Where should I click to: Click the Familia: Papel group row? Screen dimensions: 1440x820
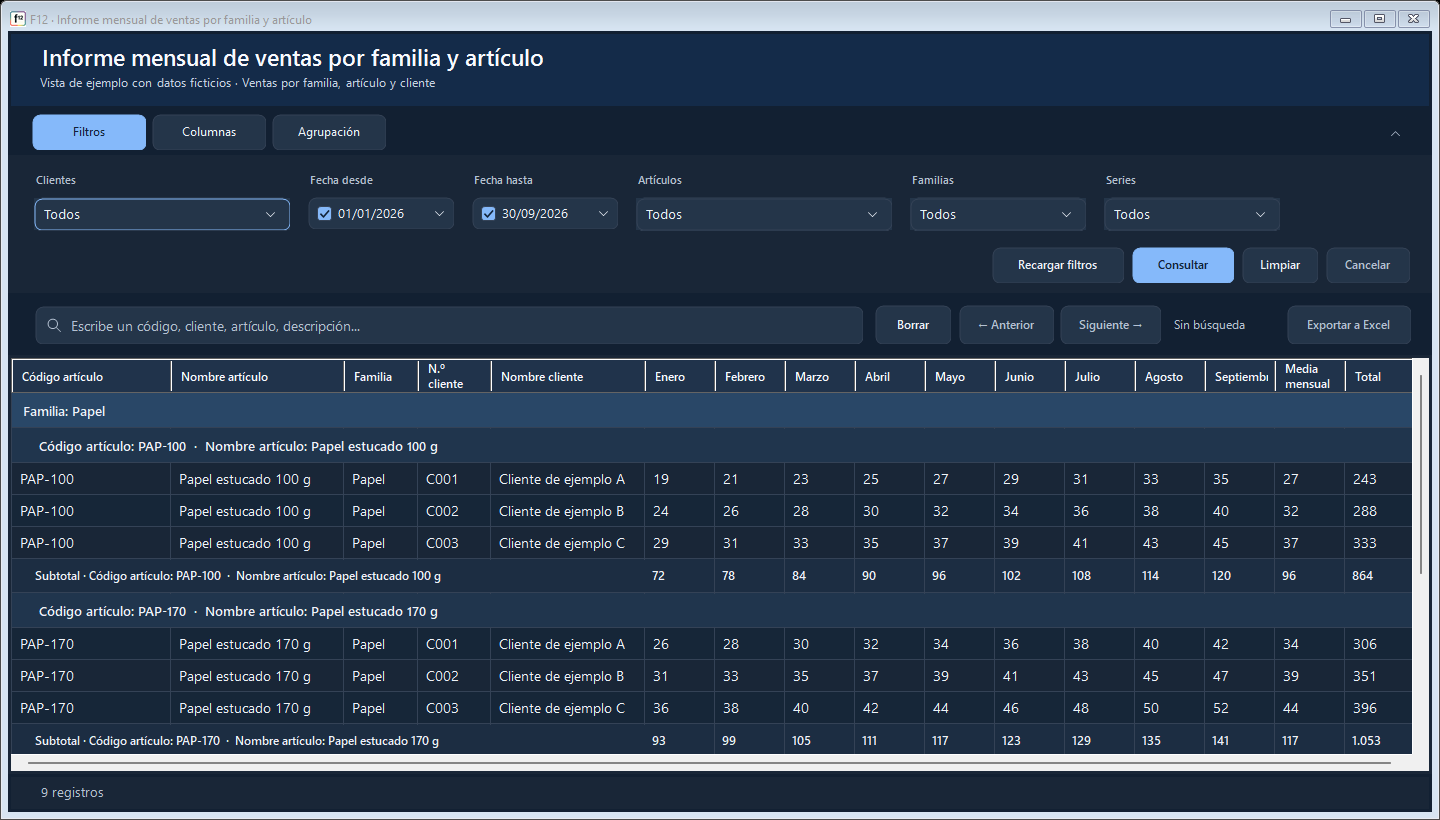click(x=712, y=411)
